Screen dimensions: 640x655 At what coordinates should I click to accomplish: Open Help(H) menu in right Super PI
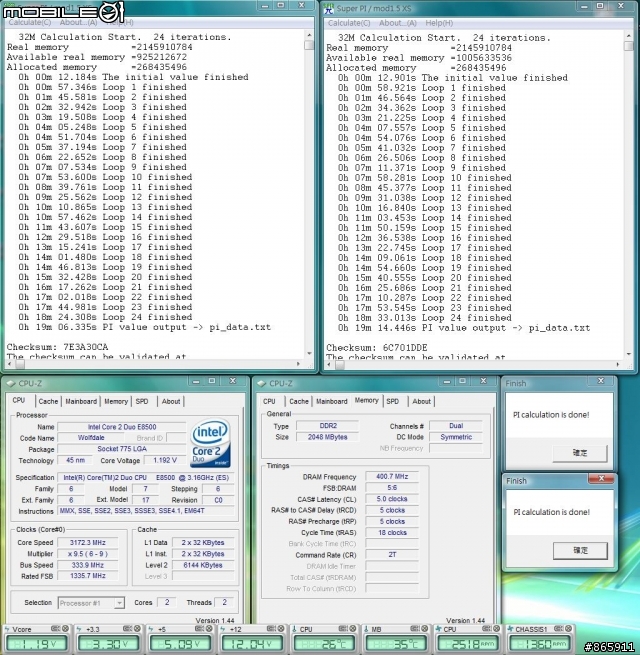[439, 23]
